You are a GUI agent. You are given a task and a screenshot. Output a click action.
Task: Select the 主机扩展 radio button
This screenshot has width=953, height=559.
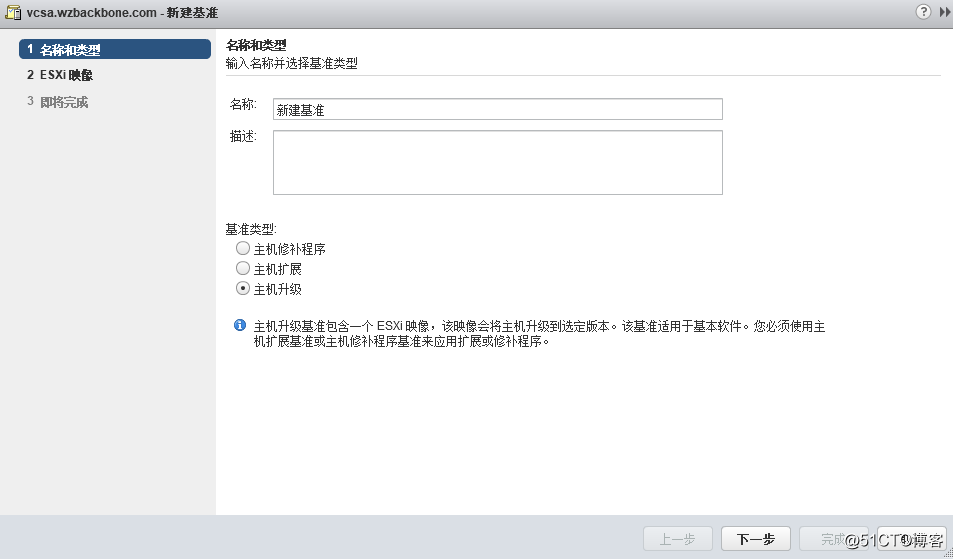coord(243,268)
